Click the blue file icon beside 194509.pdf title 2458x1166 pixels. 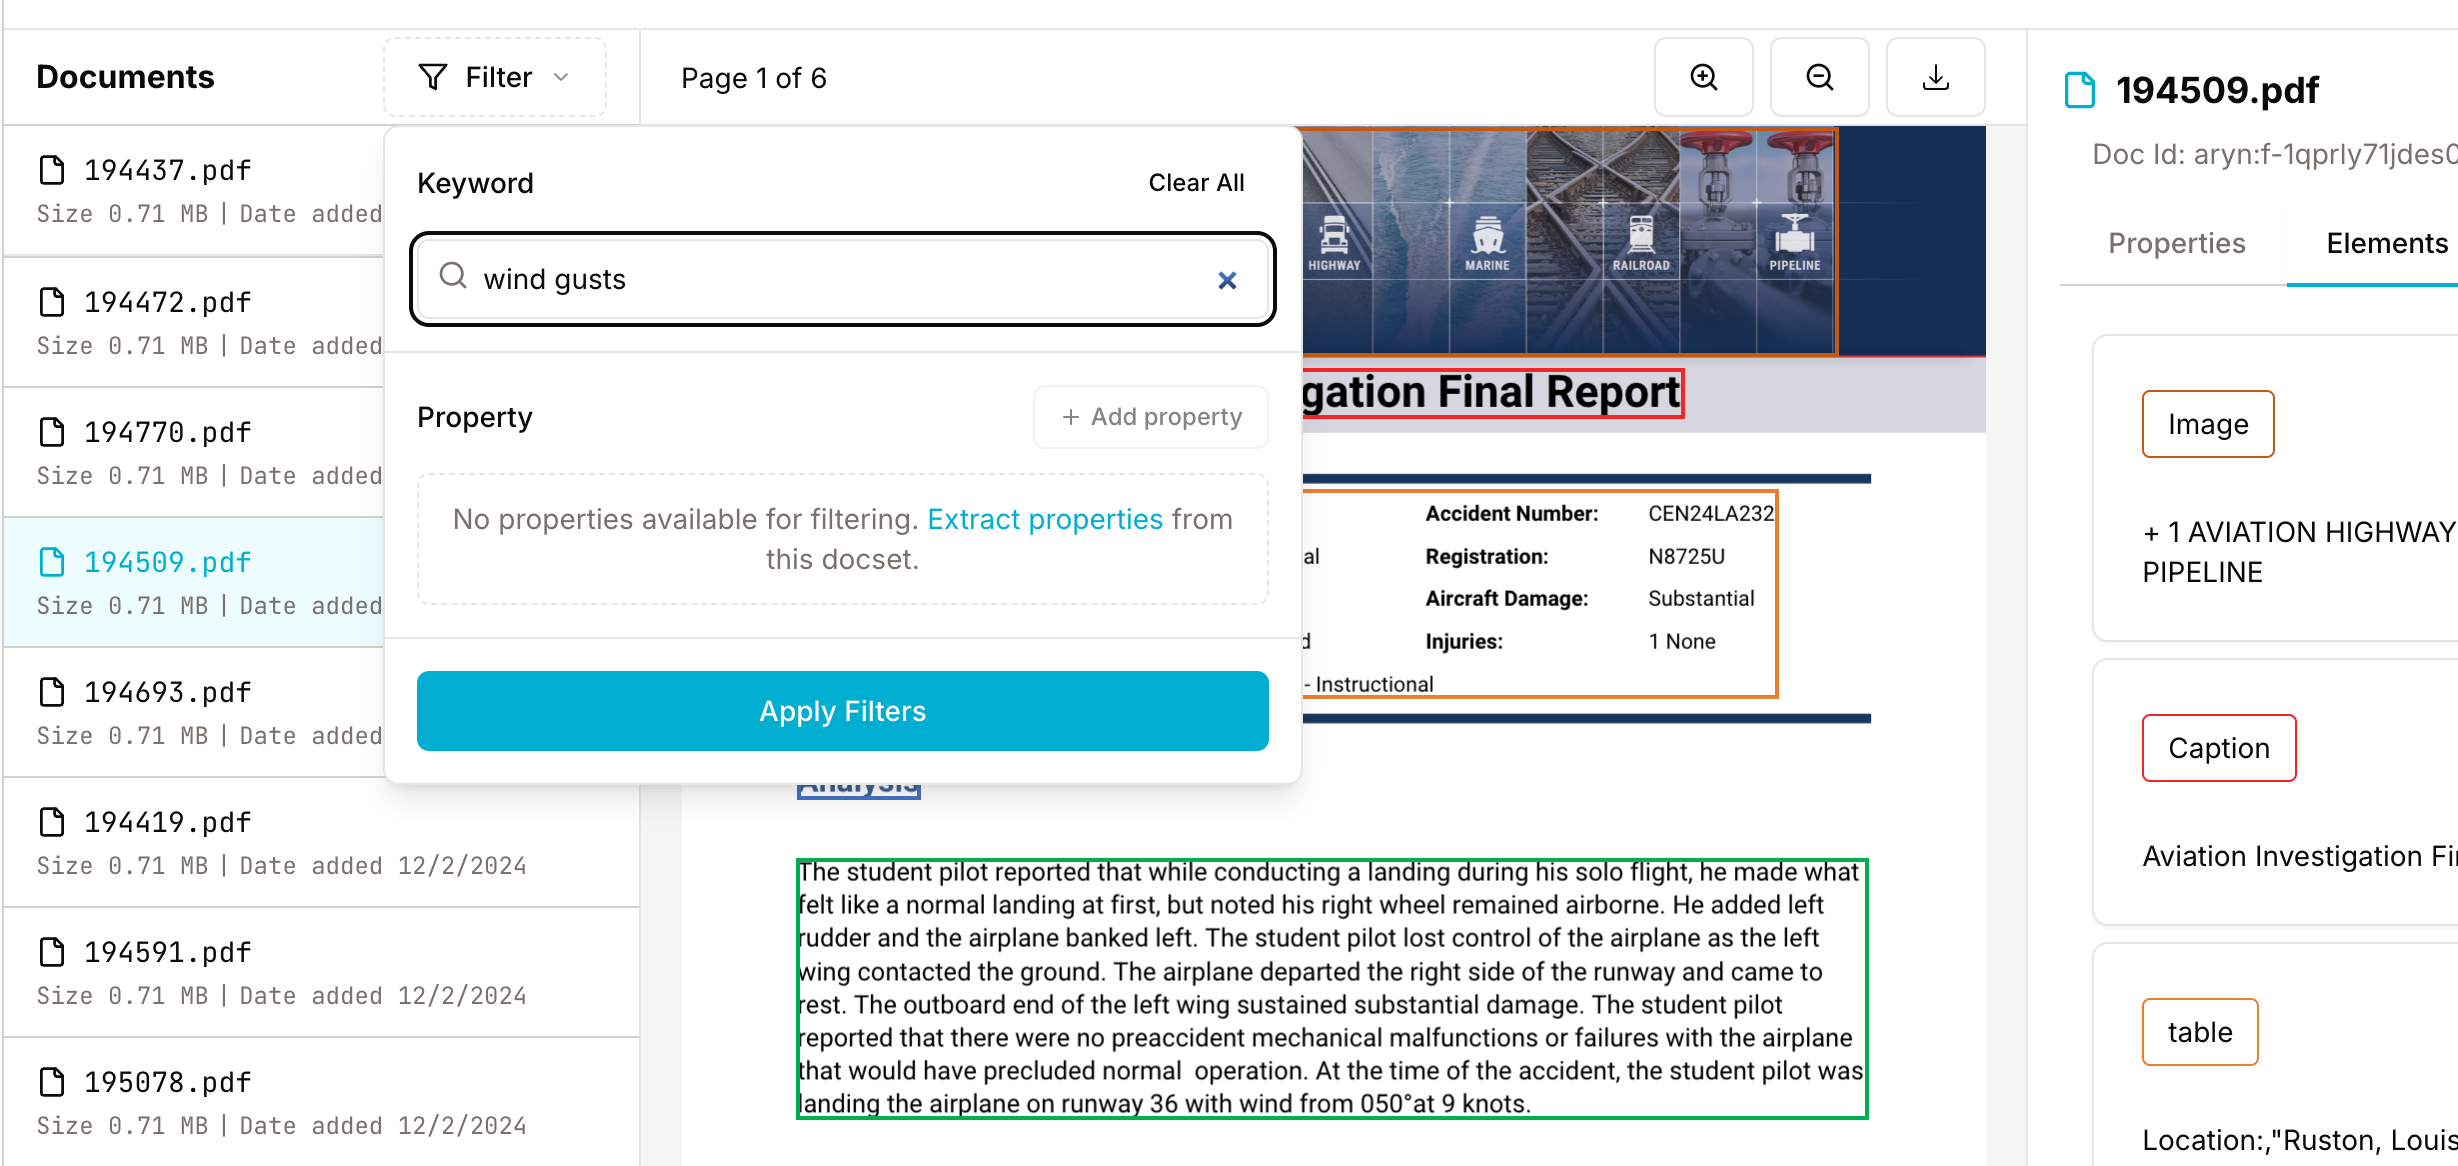pos(2080,90)
